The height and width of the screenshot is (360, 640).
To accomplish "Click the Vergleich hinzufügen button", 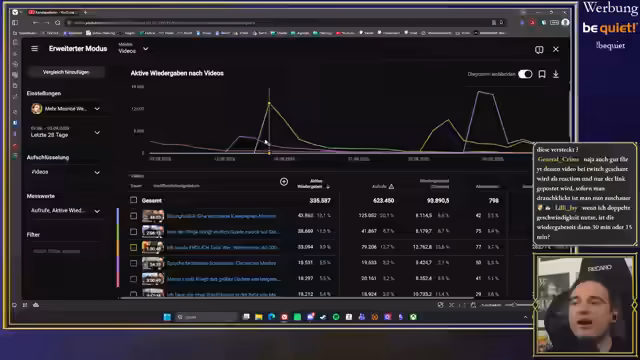I will coord(66,72).
